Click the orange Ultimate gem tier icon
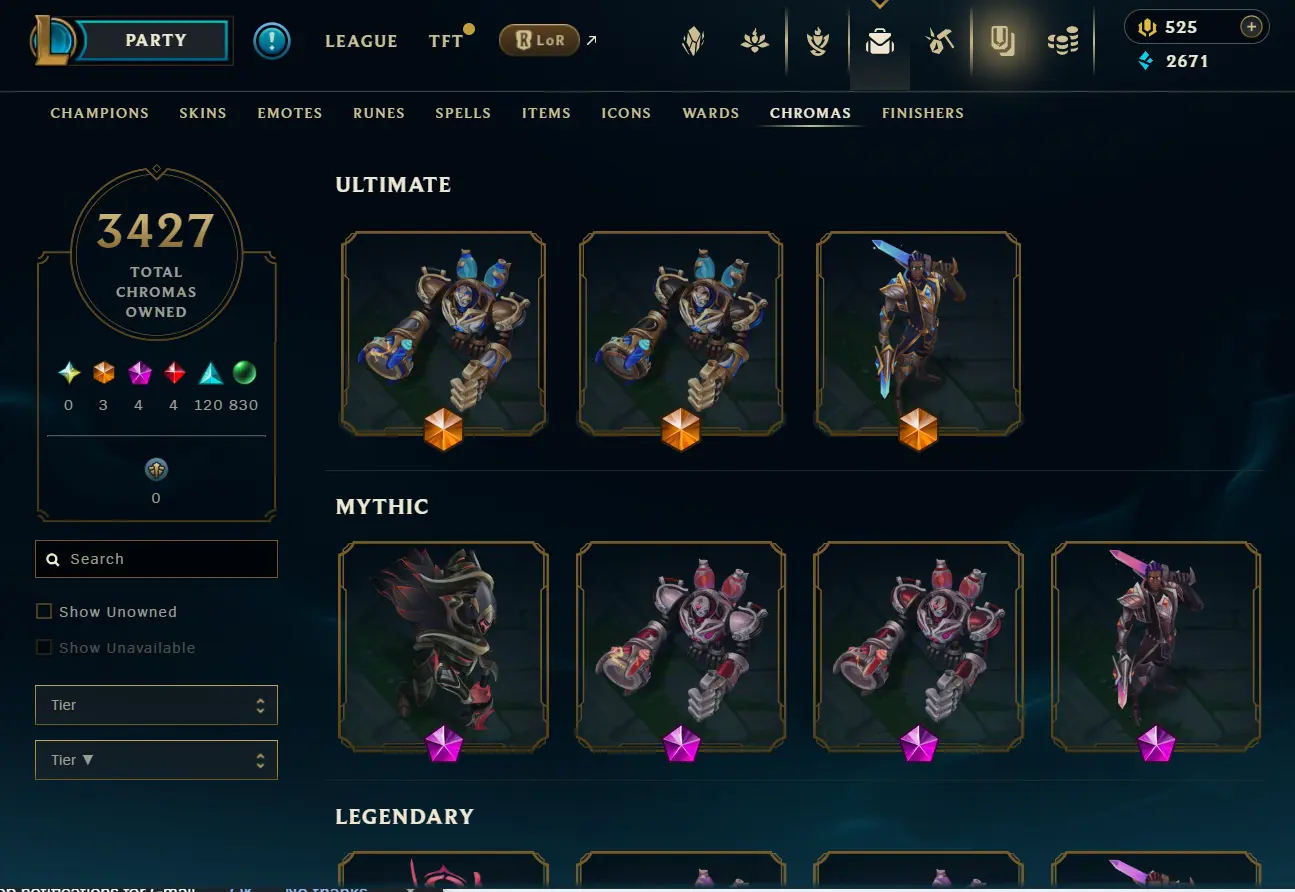The image size is (1295, 892). pyautogui.click(x=104, y=373)
